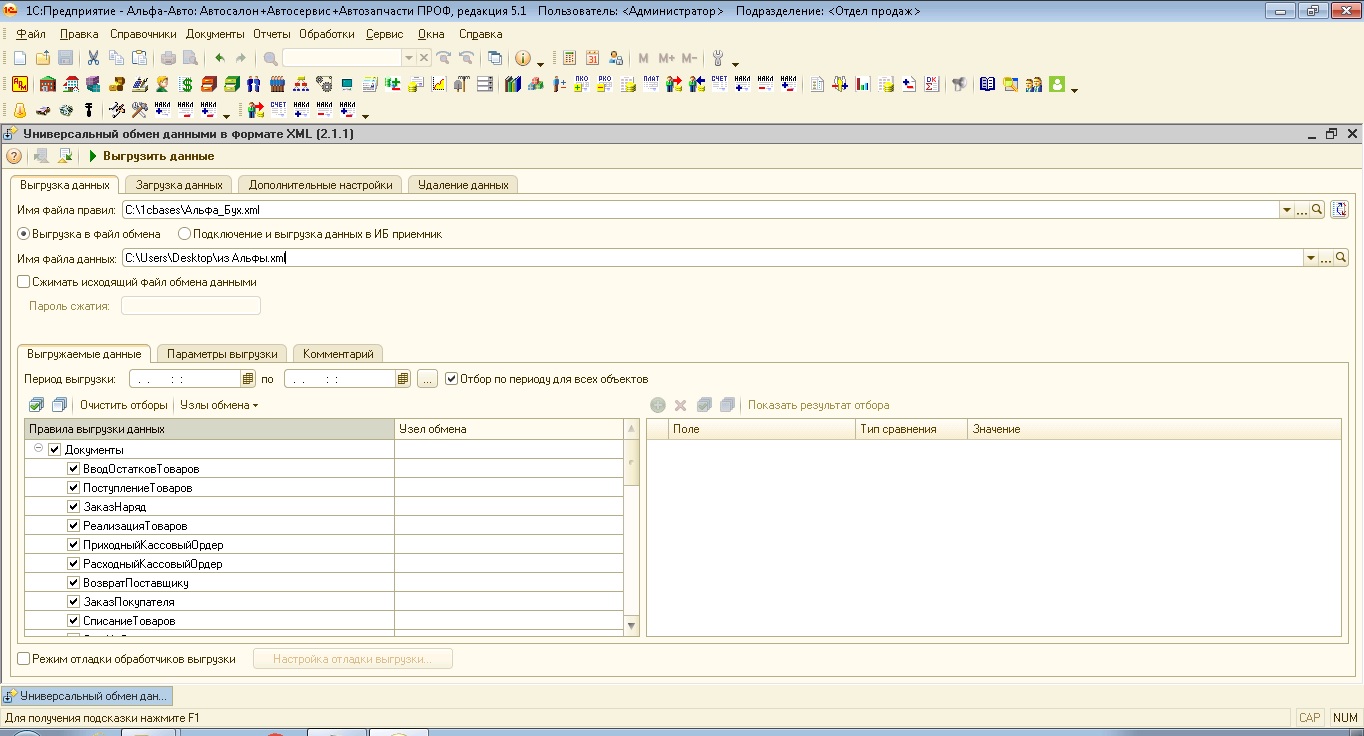Select 'Подключение и выгрузка данных в ИБ приемник' option

pyautogui.click(x=184, y=234)
